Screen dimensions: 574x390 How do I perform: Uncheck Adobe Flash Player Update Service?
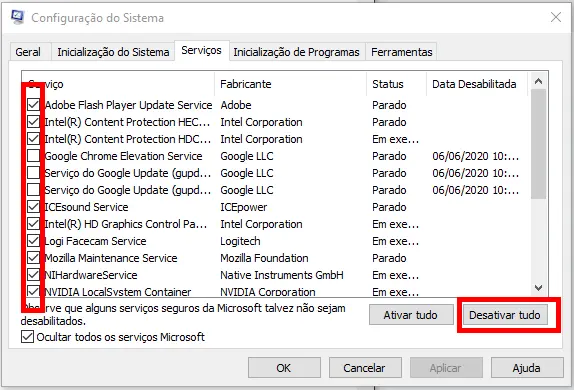click(33, 105)
